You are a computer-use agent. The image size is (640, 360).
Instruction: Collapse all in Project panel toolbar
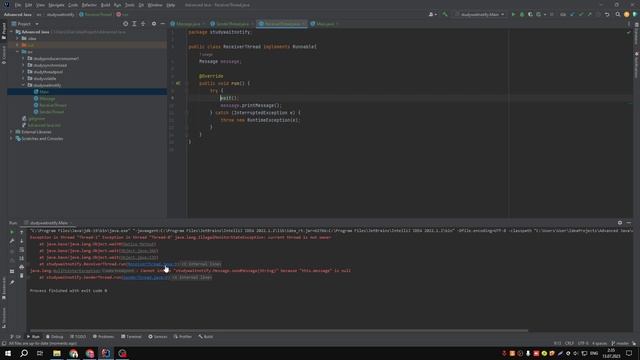(x=143, y=24)
